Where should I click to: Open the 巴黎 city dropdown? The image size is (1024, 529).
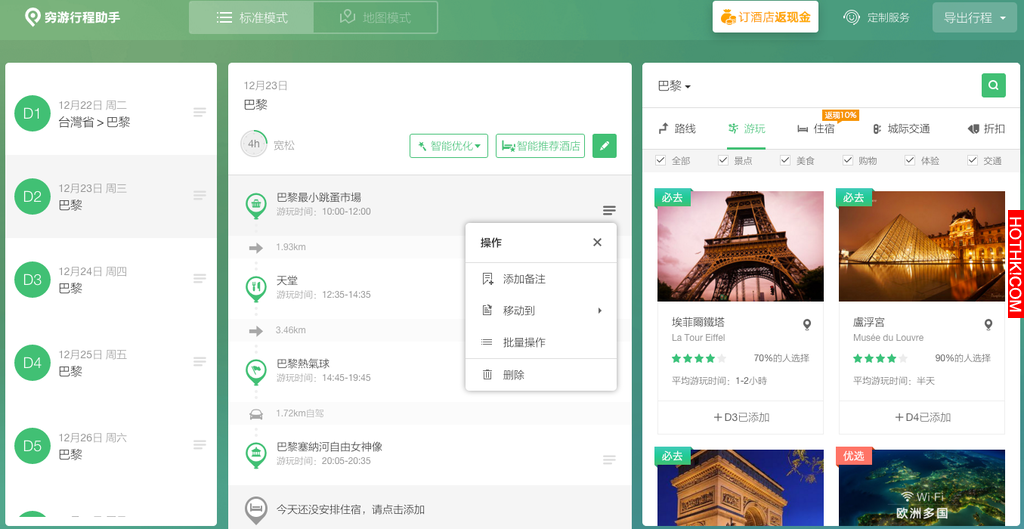tap(674, 86)
